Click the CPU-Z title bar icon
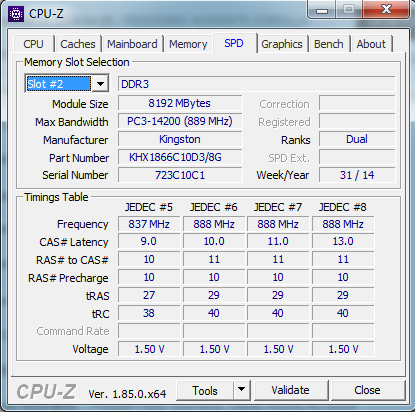This screenshot has width=415, height=412. pos(16,14)
